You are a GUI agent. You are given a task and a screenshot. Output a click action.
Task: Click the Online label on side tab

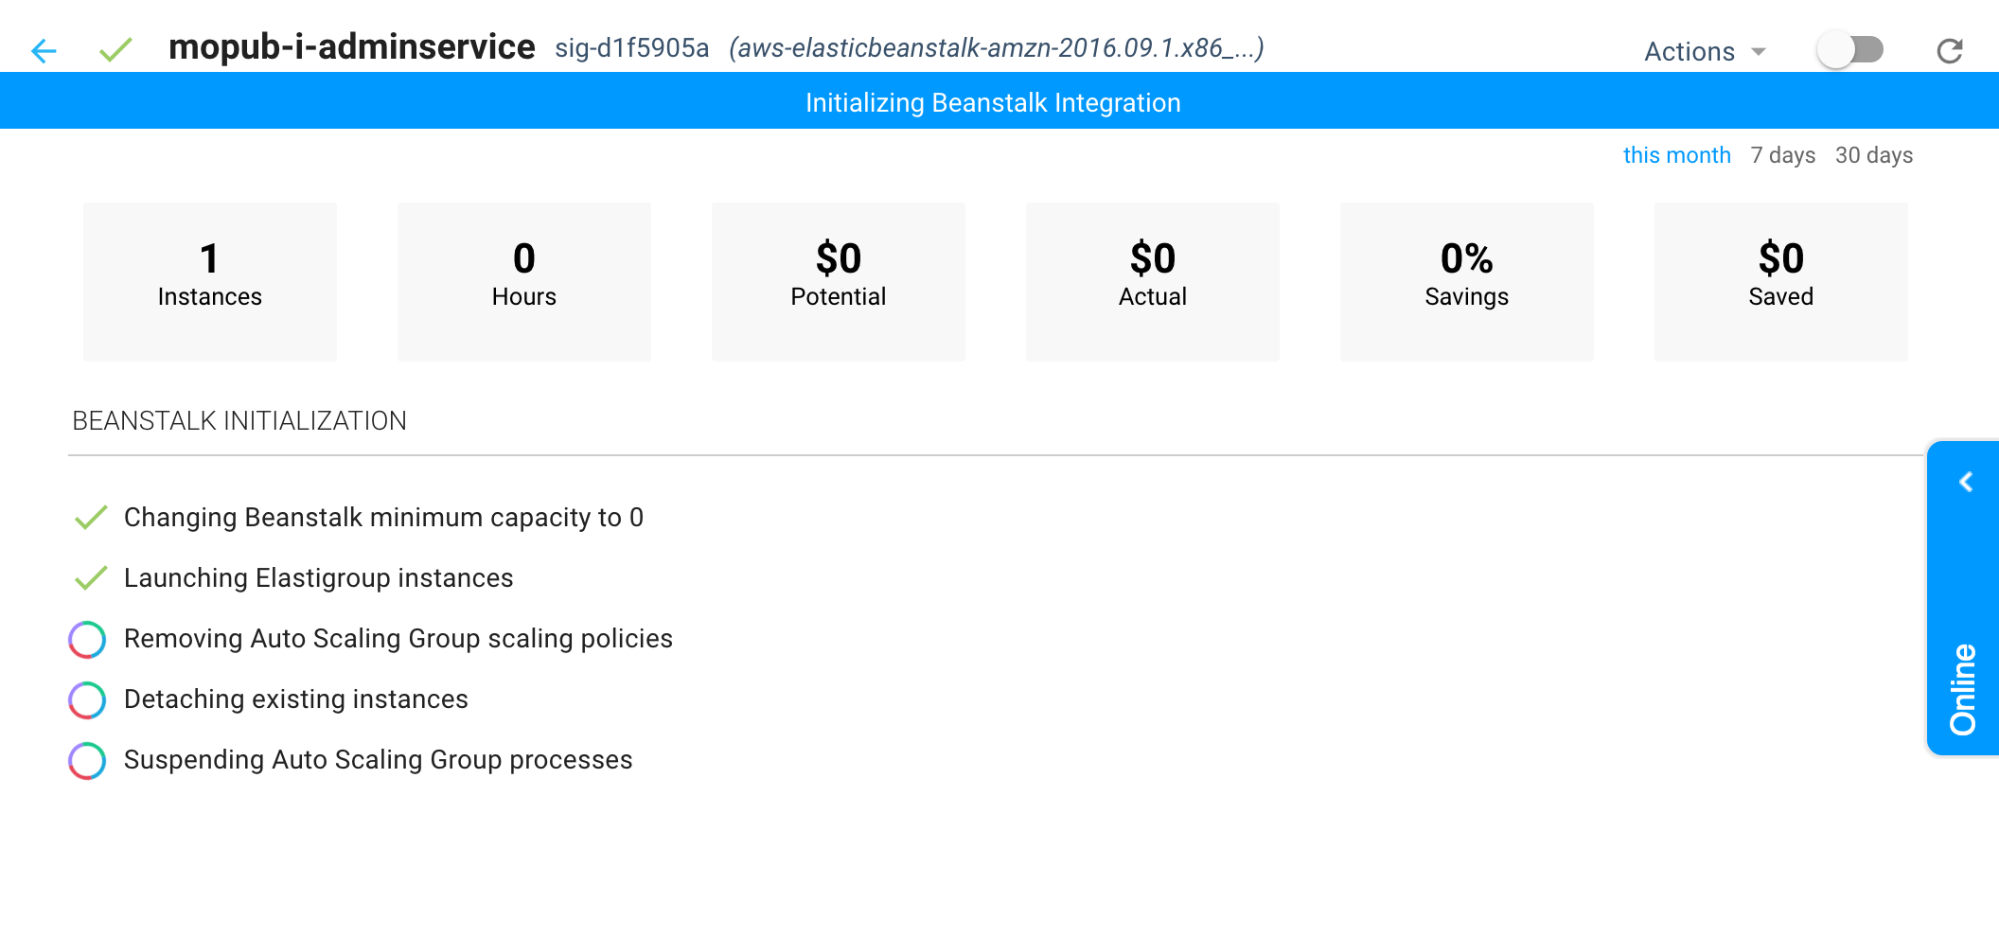click(1963, 688)
